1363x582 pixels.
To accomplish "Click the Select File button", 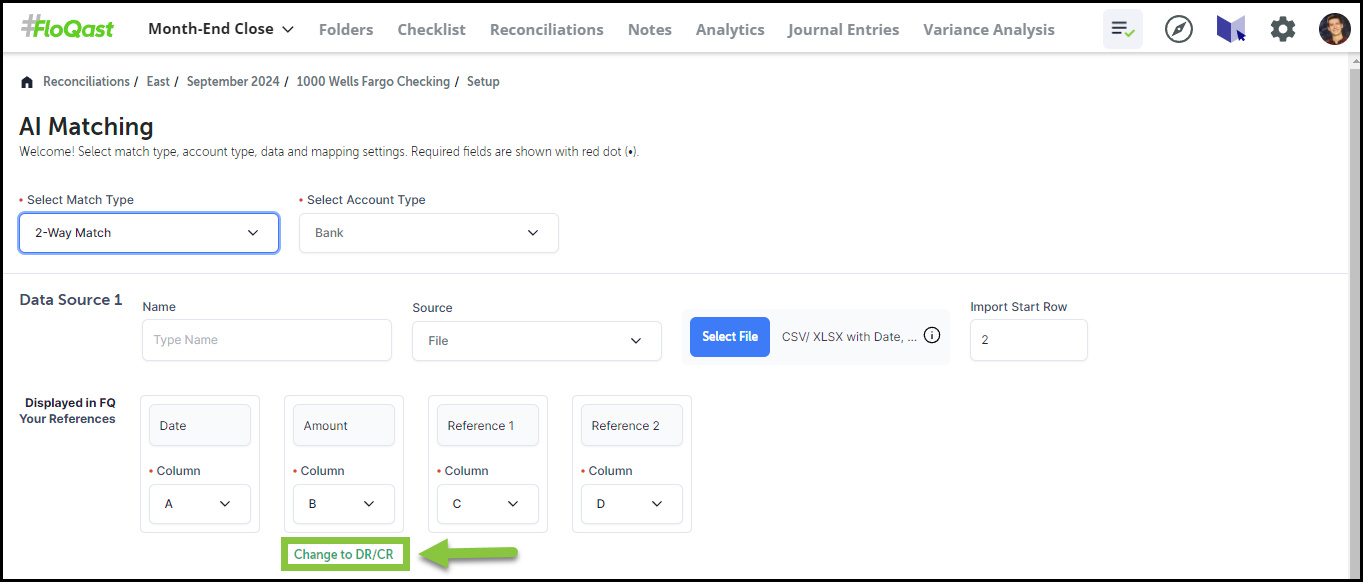I will point(730,337).
